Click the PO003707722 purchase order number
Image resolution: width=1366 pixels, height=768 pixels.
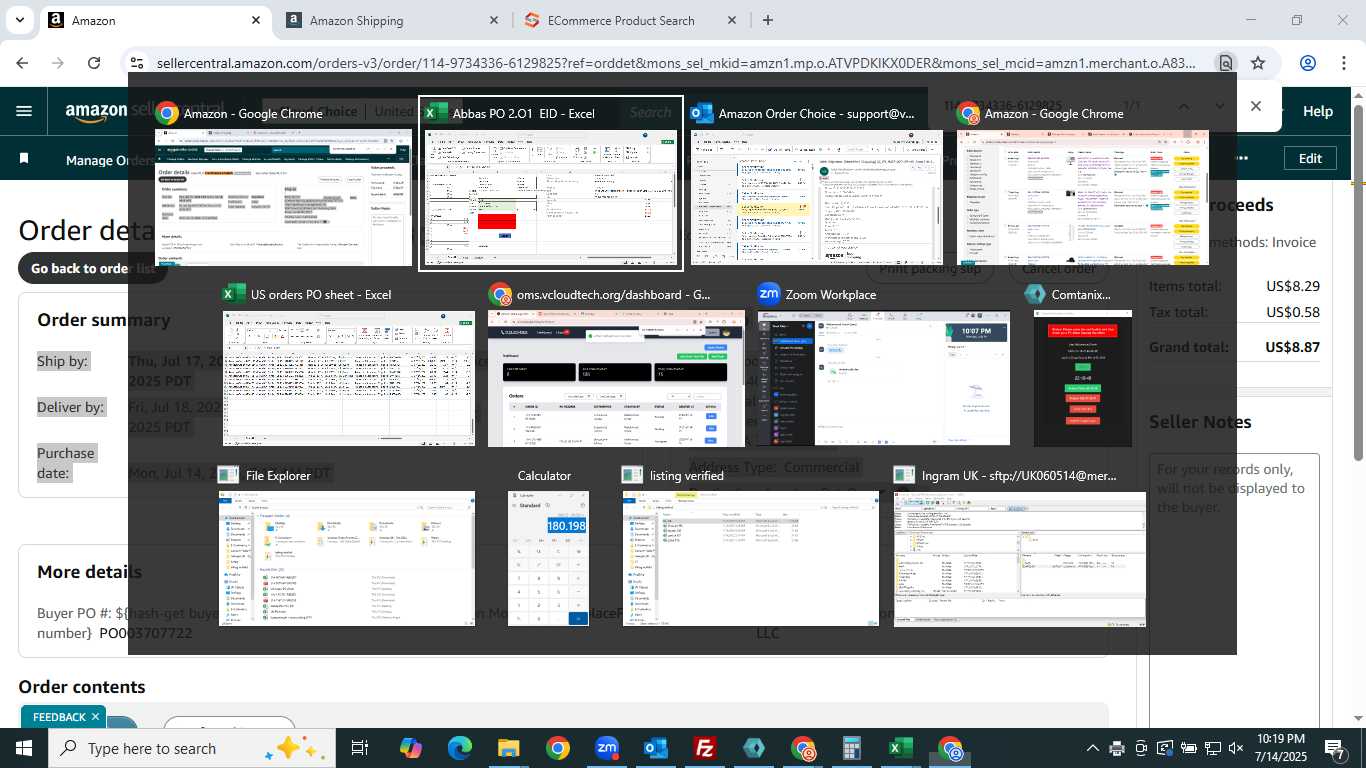coord(145,634)
